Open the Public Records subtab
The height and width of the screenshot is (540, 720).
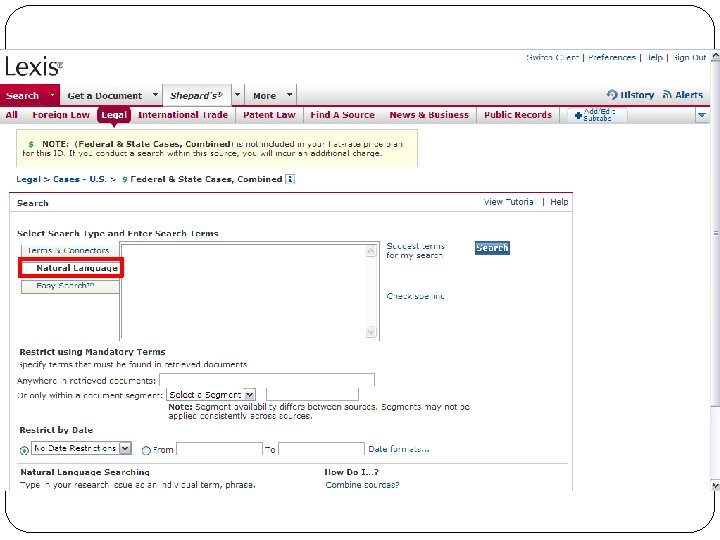pos(518,115)
